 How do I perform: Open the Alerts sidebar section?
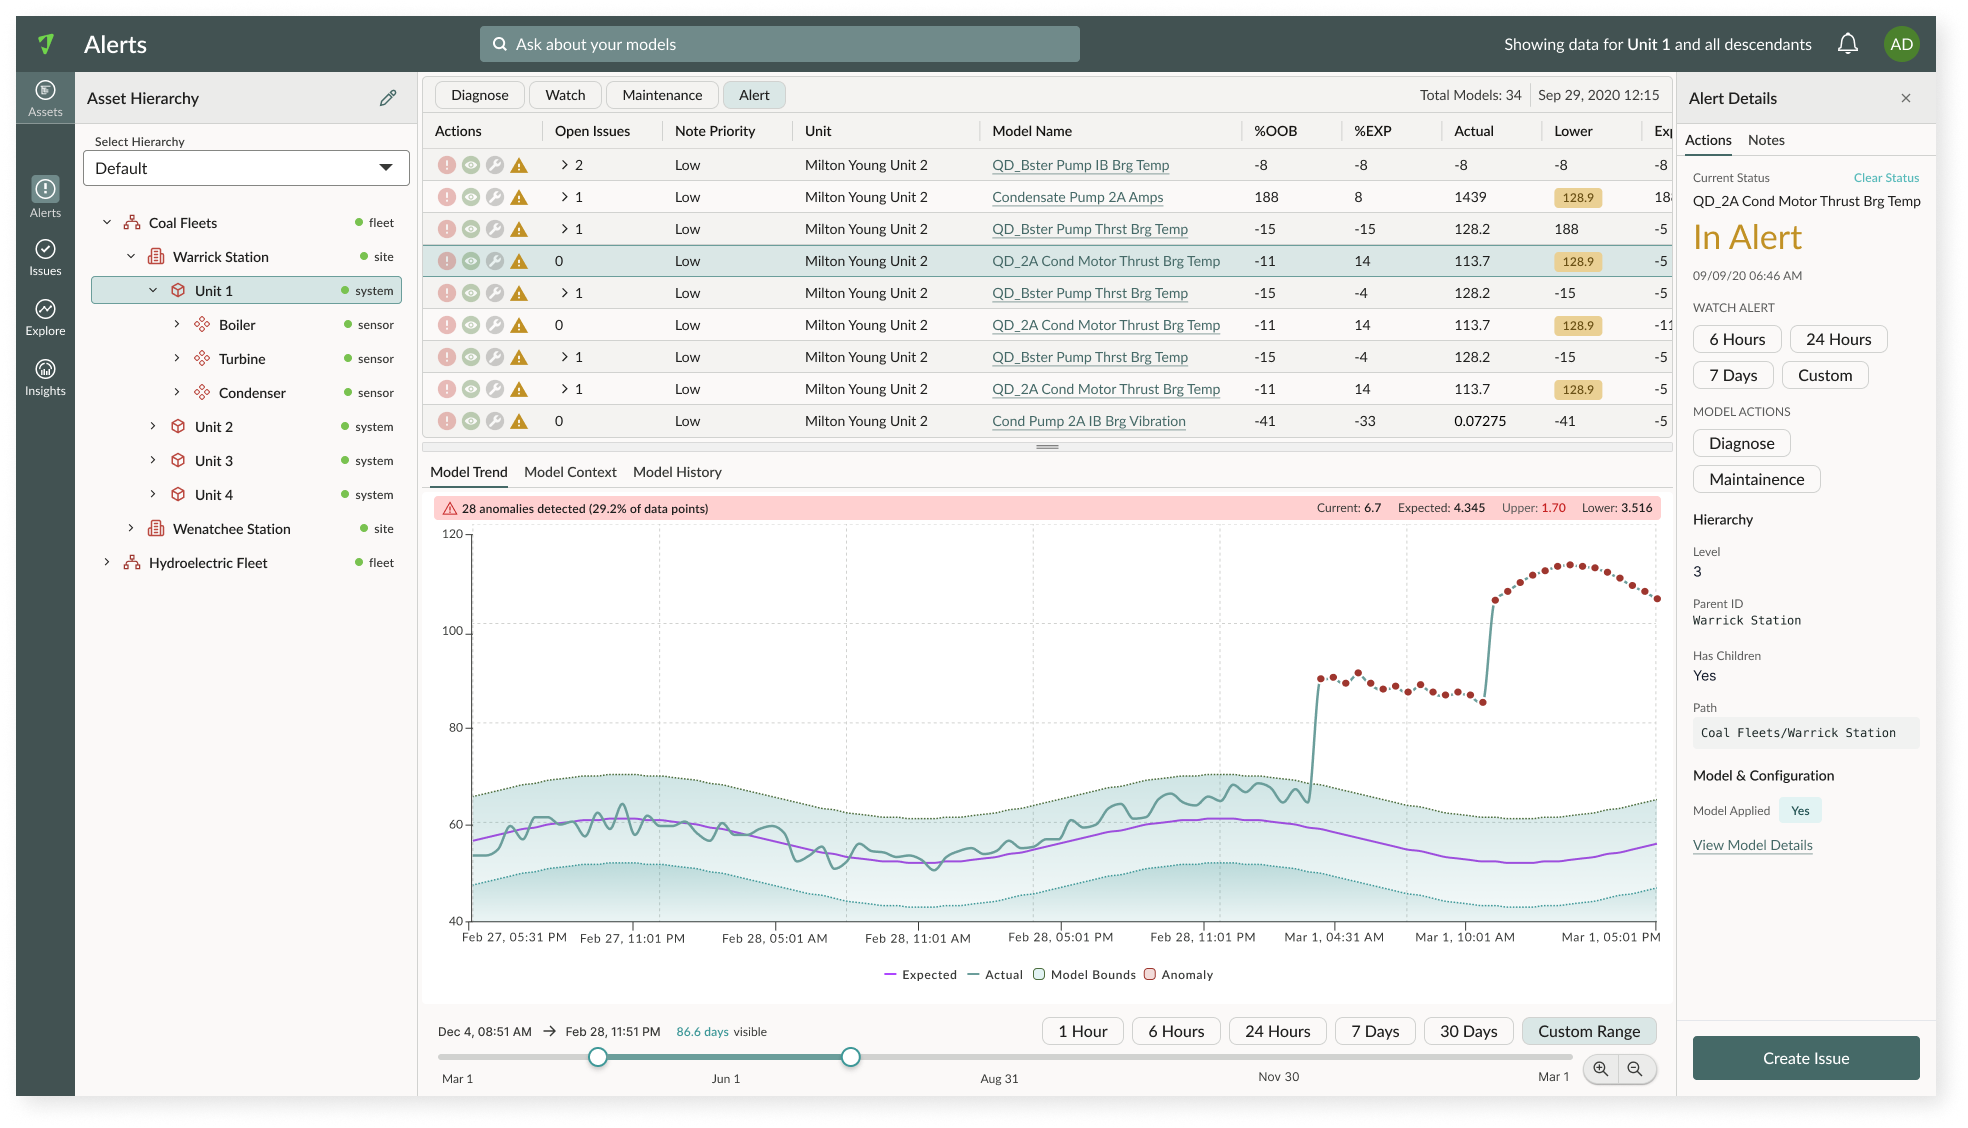pos(45,198)
